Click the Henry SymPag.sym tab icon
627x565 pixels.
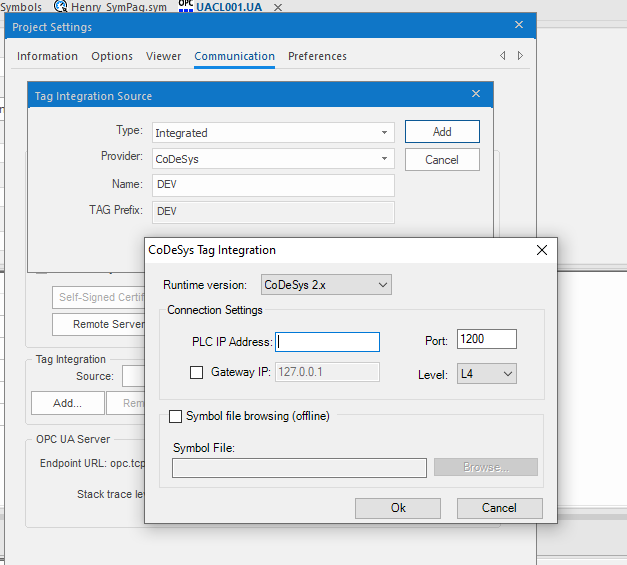pyautogui.click(x=61, y=6)
